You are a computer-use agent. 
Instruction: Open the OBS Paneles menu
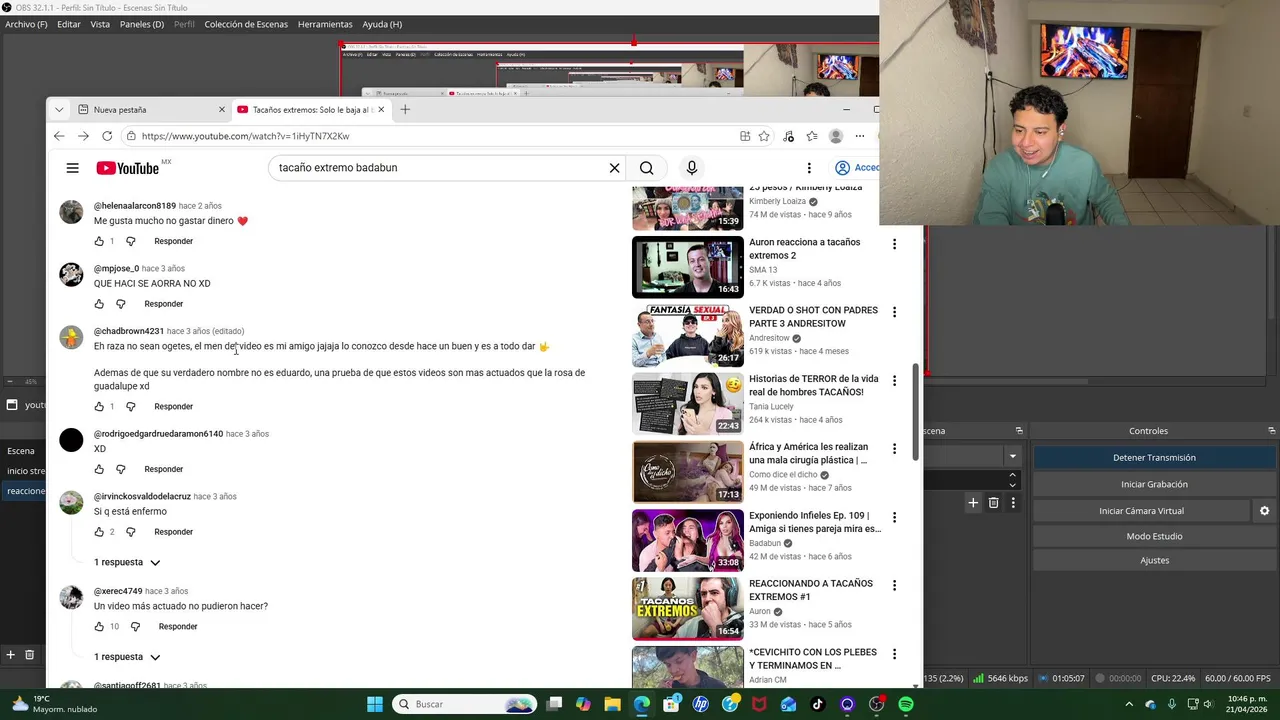coord(142,24)
